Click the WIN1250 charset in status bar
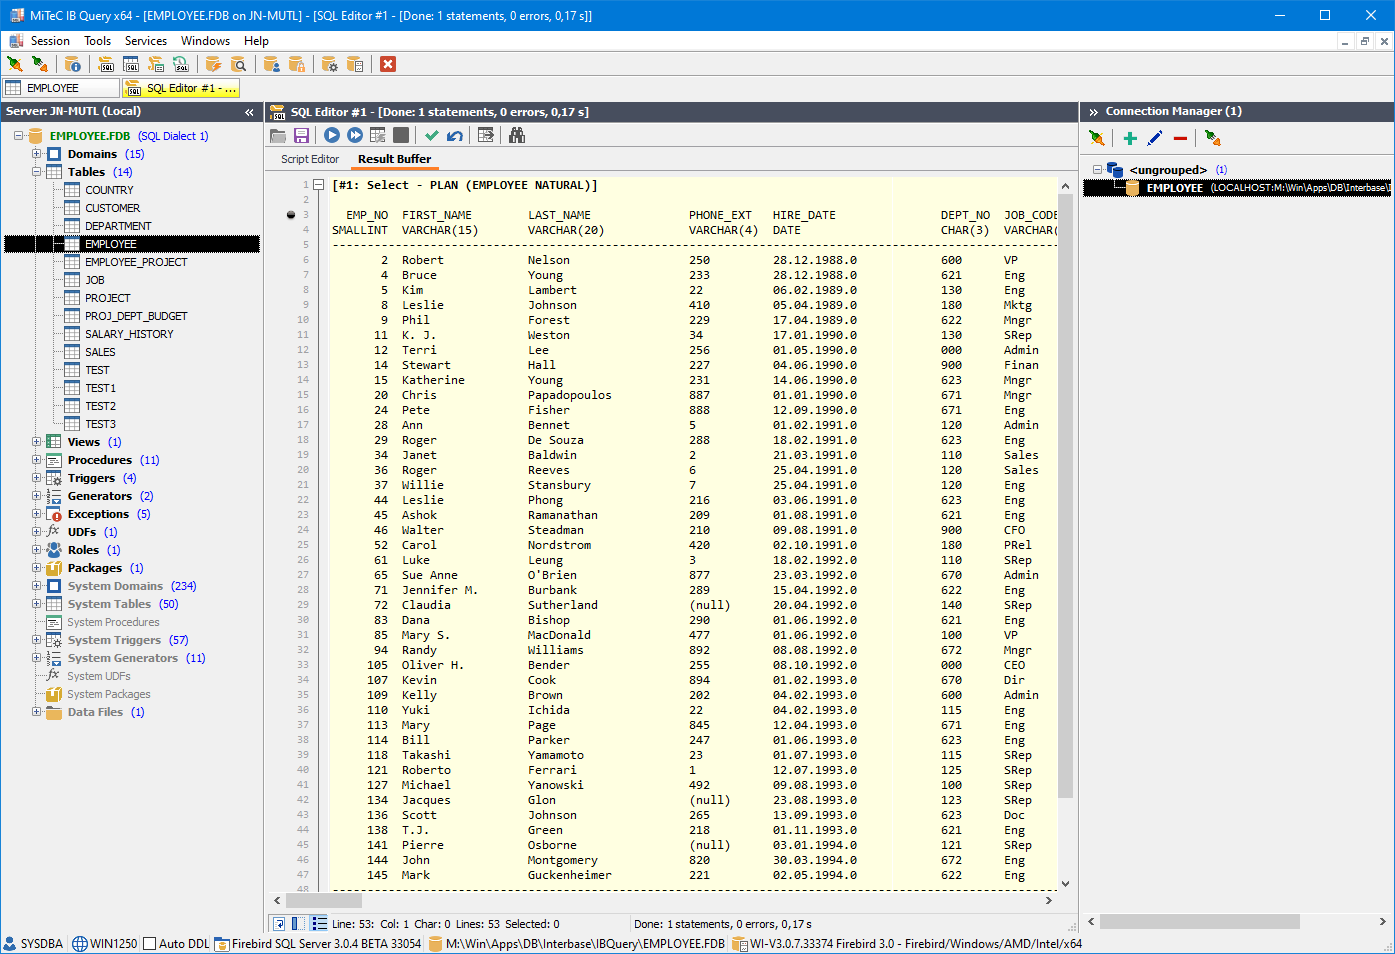 105,943
